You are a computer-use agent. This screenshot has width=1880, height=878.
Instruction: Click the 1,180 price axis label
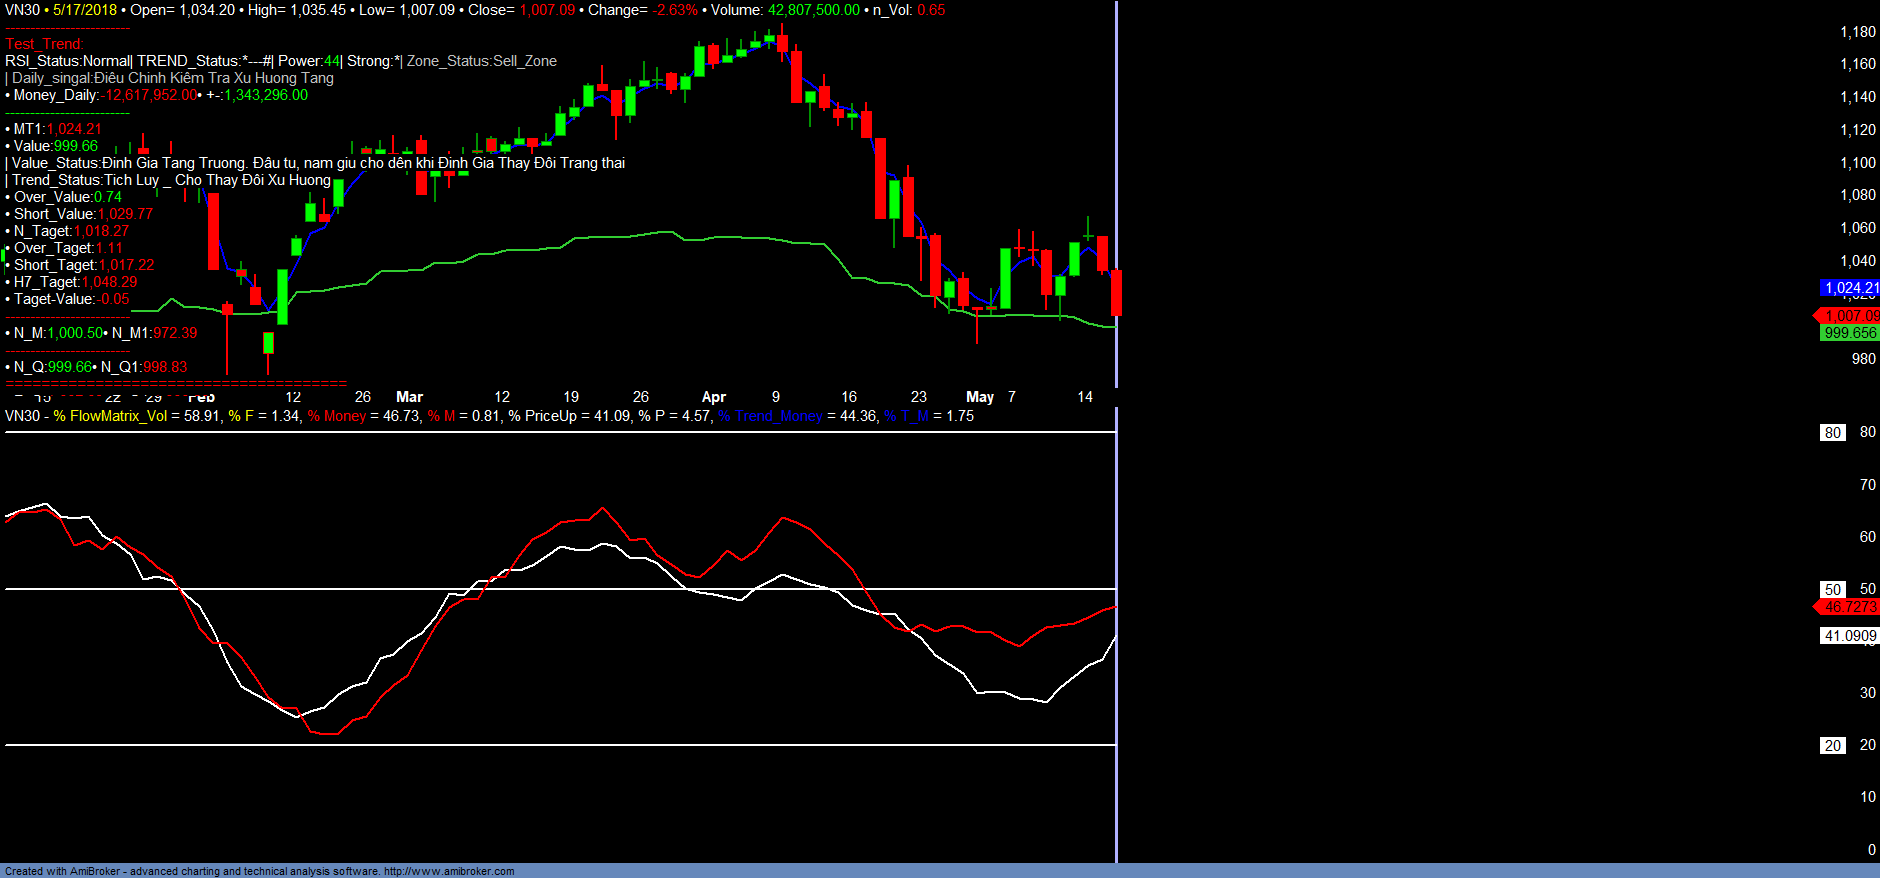pyautogui.click(x=1857, y=32)
